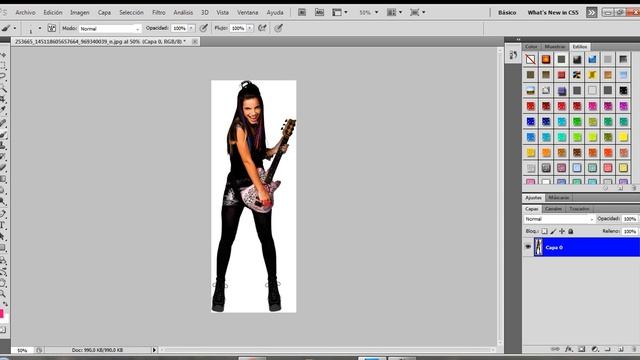The height and width of the screenshot is (360, 640).
Task: Create a new adjustment layer
Action: (x=595, y=349)
